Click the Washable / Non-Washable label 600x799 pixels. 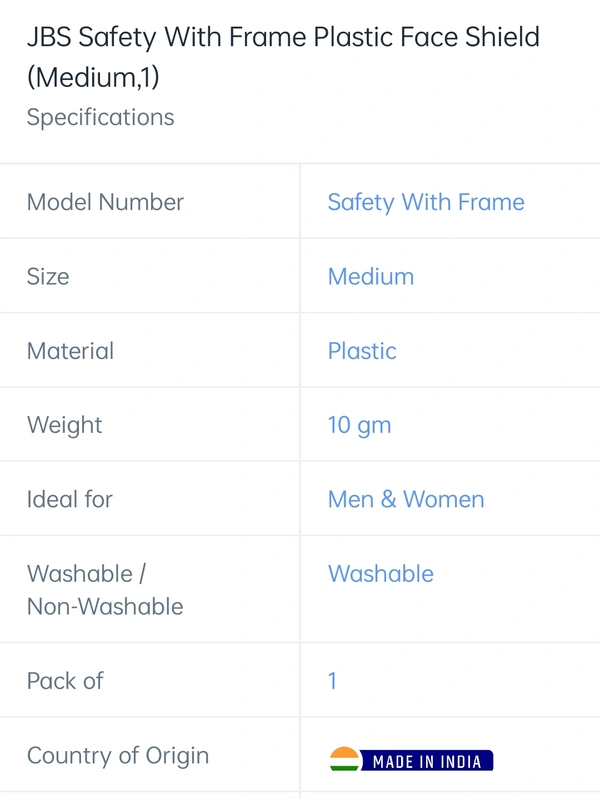(x=105, y=590)
